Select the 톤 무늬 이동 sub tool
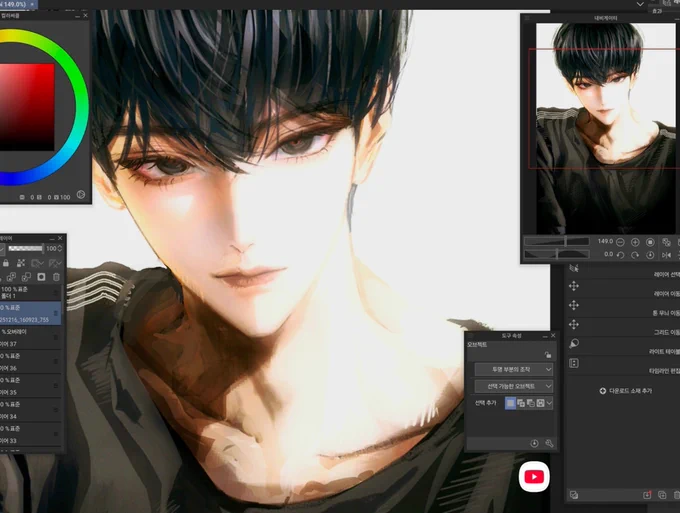This screenshot has width=680, height=513. click(623, 307)
